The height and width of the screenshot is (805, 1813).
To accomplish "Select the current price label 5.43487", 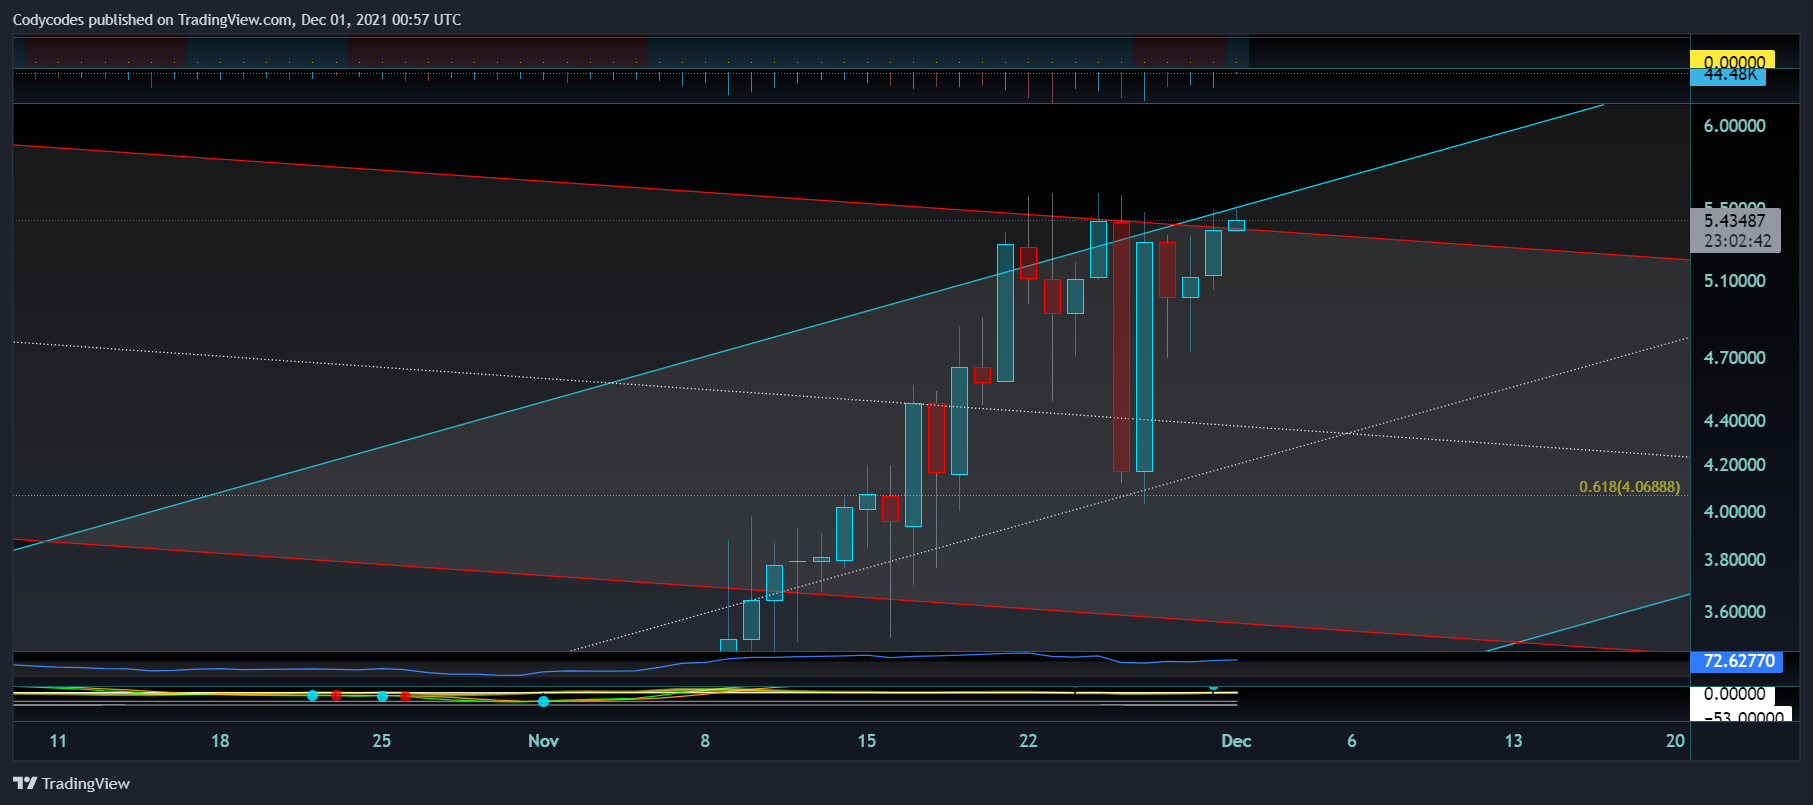I will [1735, 221].
